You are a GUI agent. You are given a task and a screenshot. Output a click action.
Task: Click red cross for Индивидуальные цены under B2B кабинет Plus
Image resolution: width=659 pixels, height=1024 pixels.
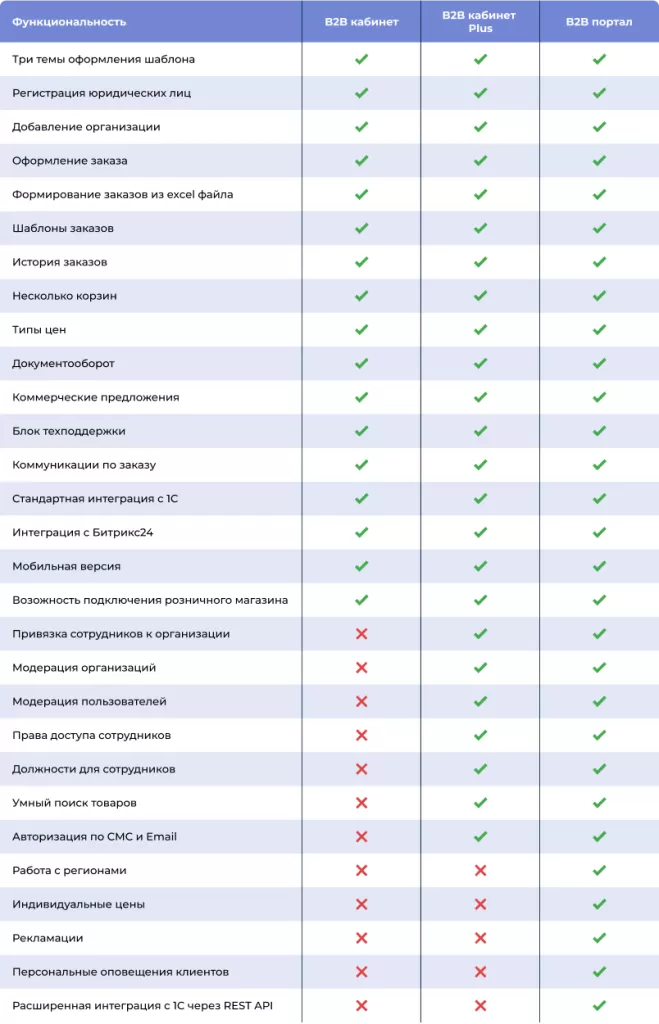coord(480,904)
